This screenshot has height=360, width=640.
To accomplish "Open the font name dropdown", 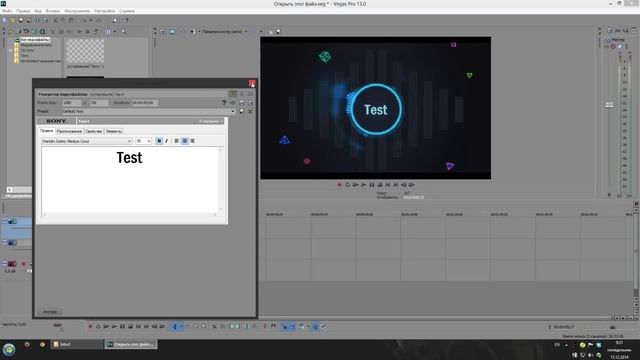I will coord(129,141).
